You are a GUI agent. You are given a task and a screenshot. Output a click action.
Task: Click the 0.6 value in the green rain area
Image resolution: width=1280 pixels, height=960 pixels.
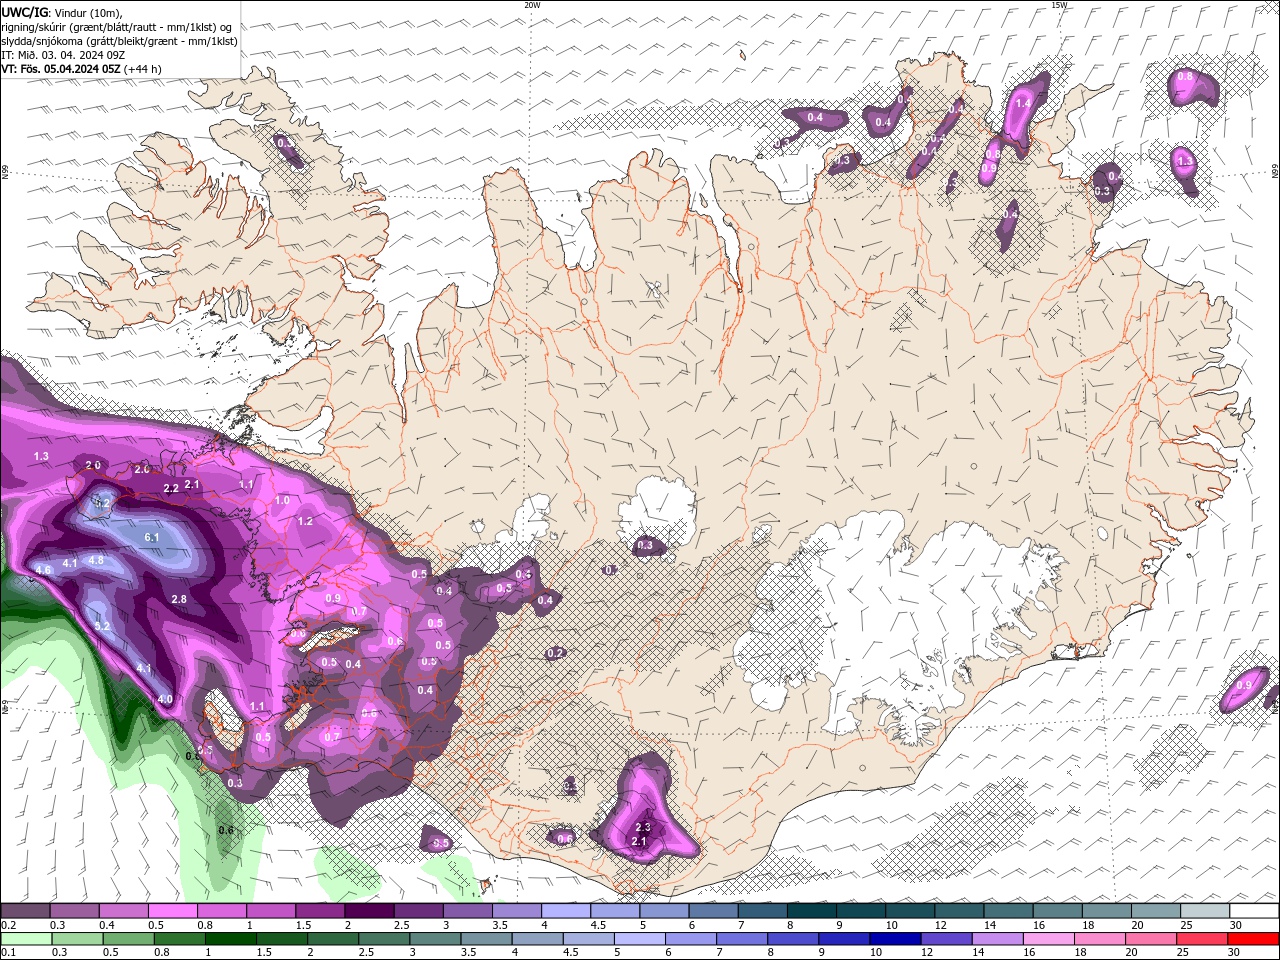point(226,830)
